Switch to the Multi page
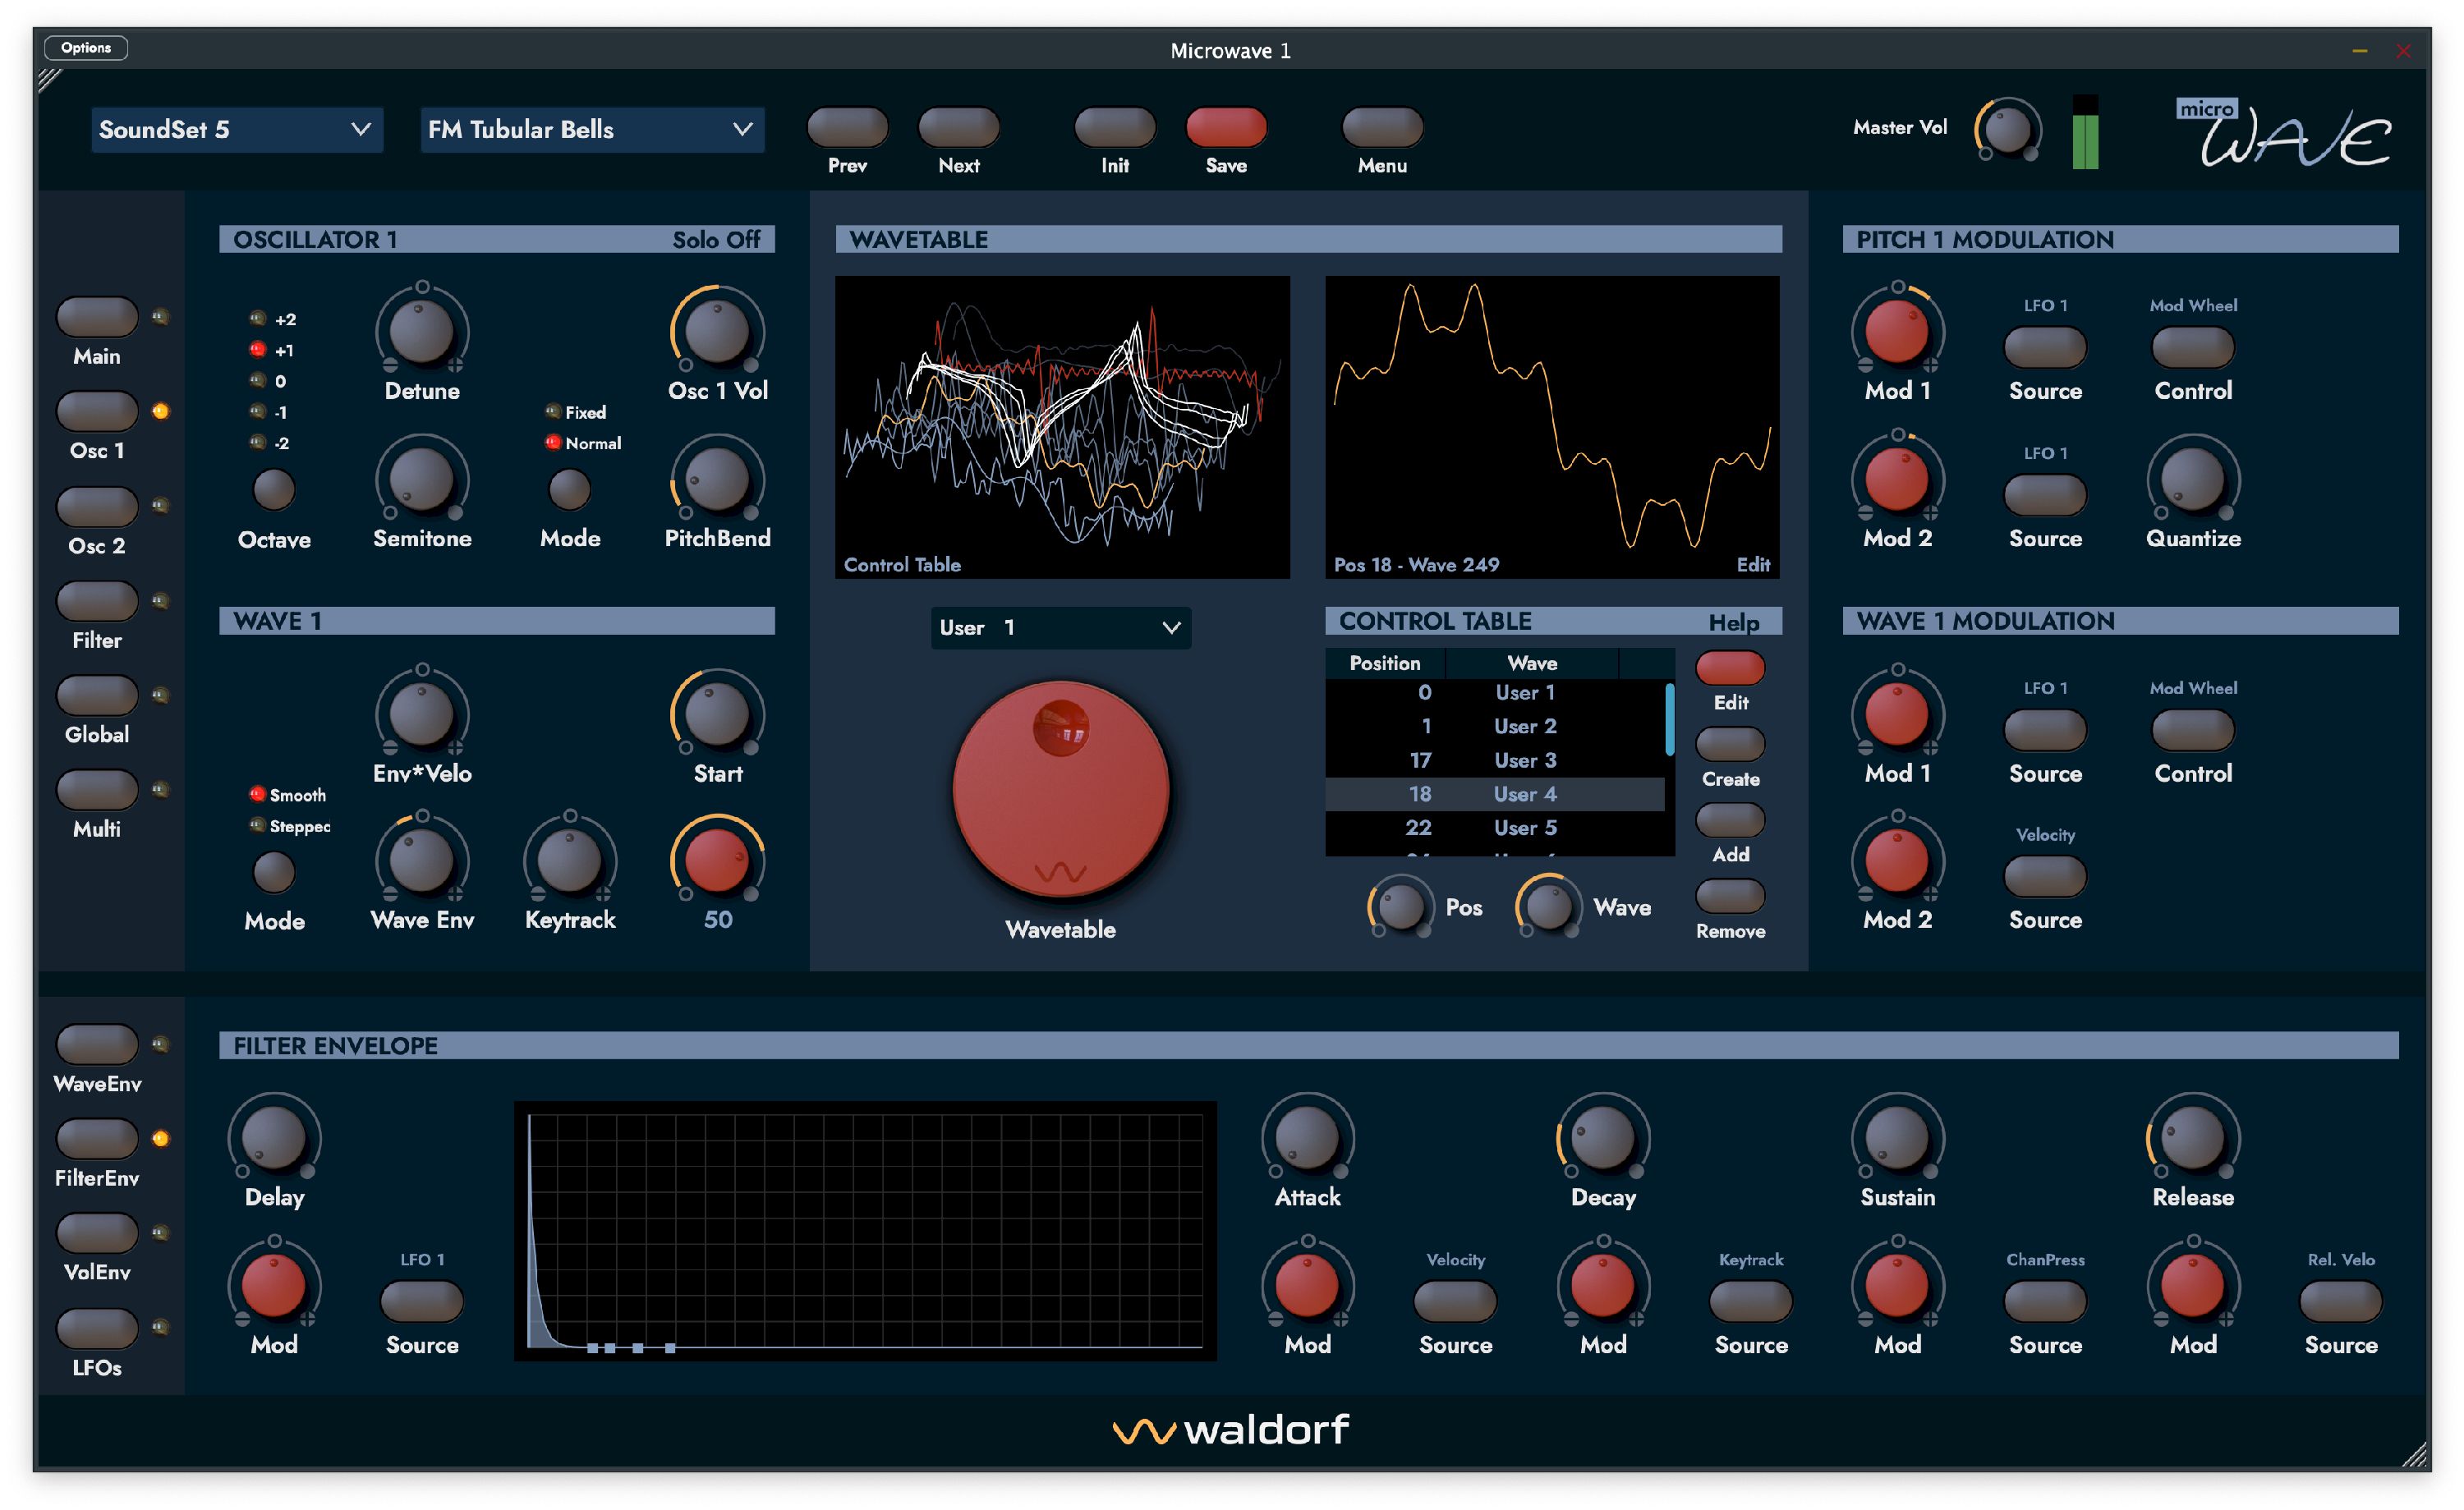This screenshot has width=2464, height=1510. (x=97, y=790)
